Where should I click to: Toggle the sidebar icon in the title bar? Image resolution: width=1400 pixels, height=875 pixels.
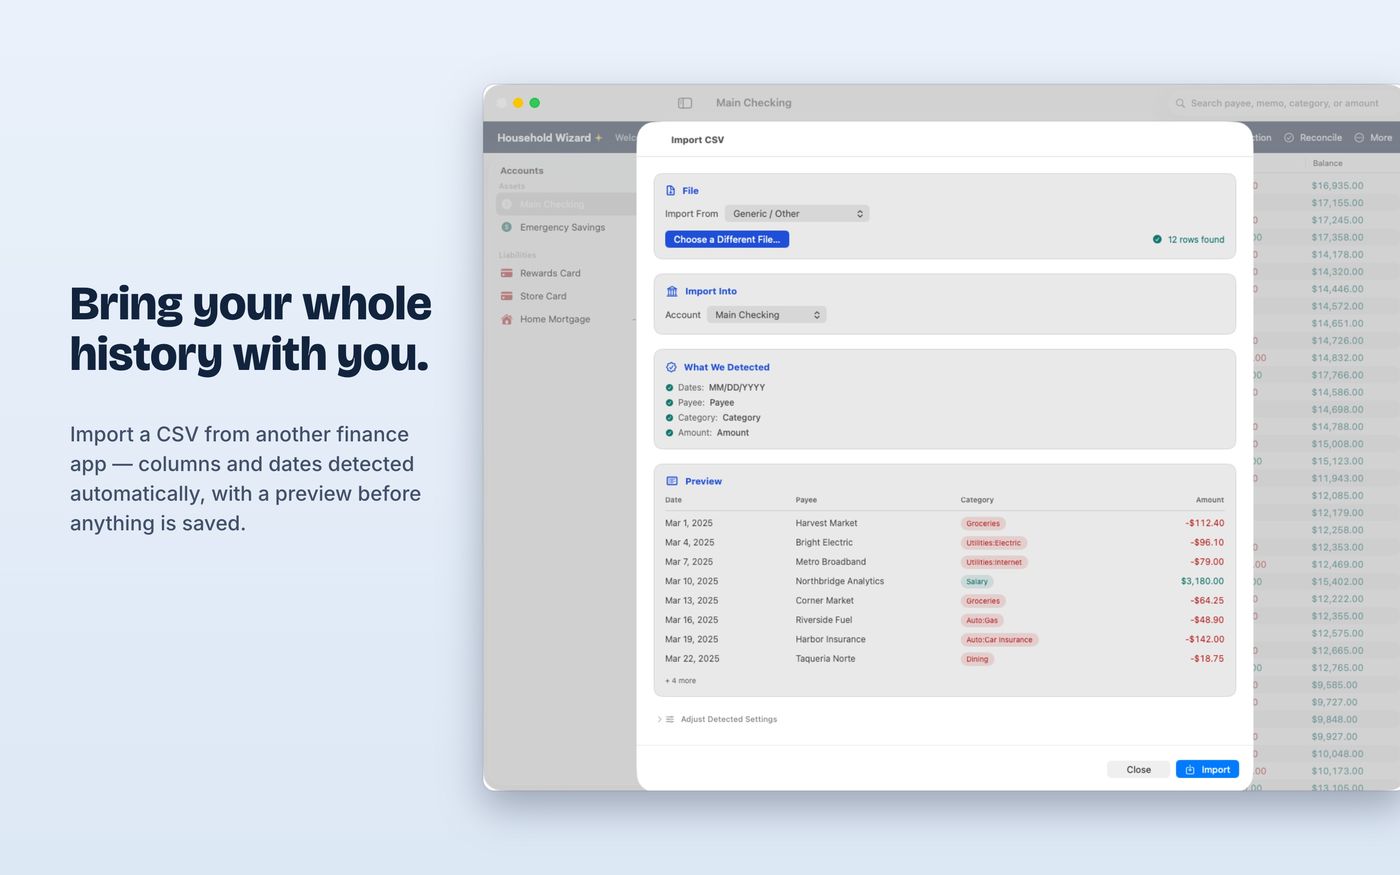[685, 103]
